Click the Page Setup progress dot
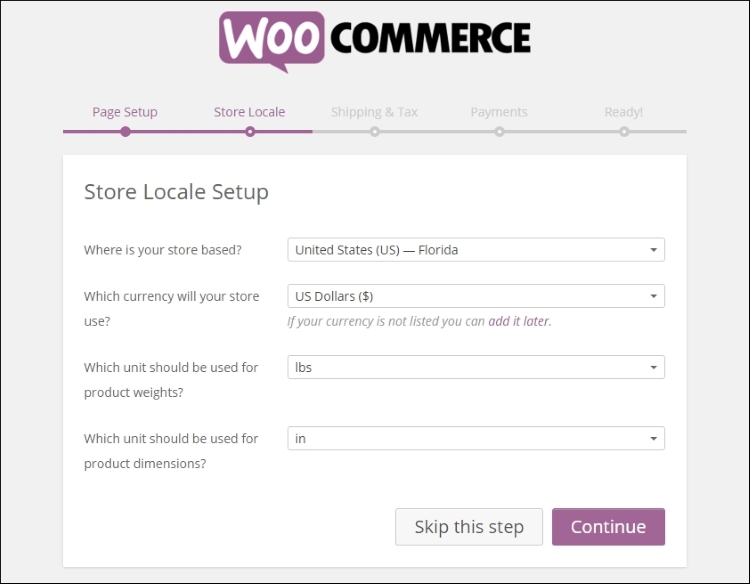This screenshot has width=750, height=584. (125, 131)
